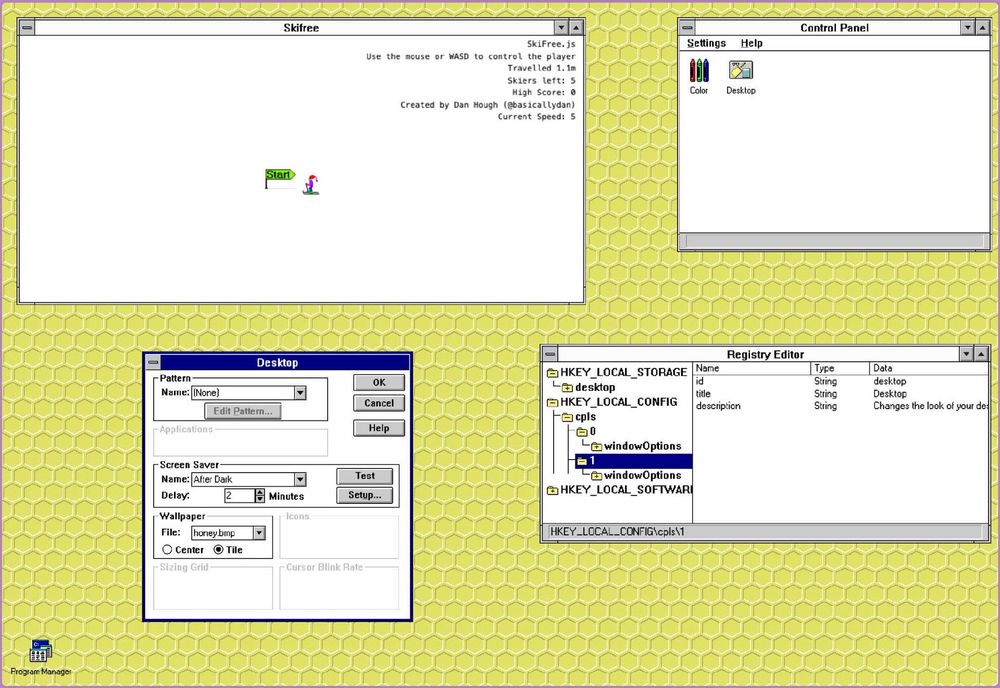The width and height of the screenshot is (1000, 688).
Task: Open the Screen Saver Name dropdown
Action: click(x=300, y=479)
